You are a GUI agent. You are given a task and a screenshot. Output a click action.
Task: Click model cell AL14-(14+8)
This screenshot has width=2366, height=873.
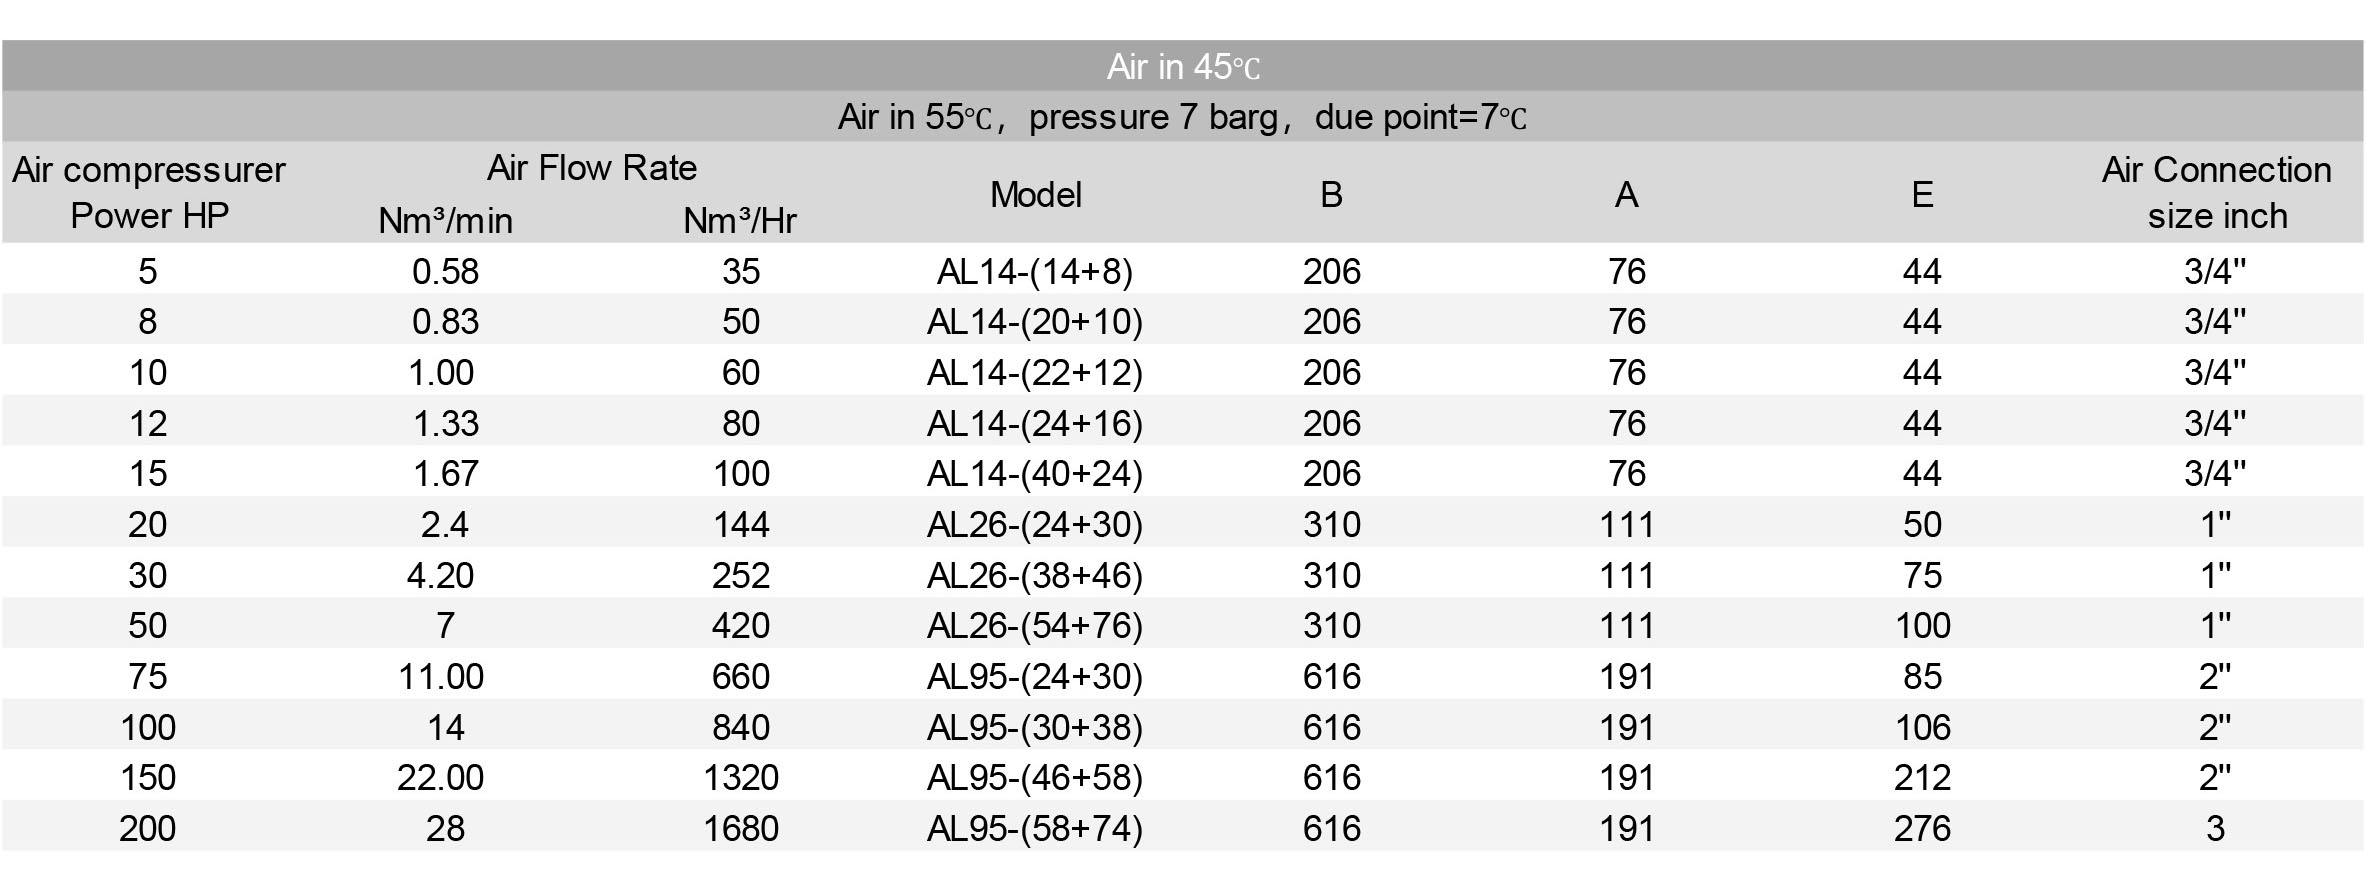1035,271
